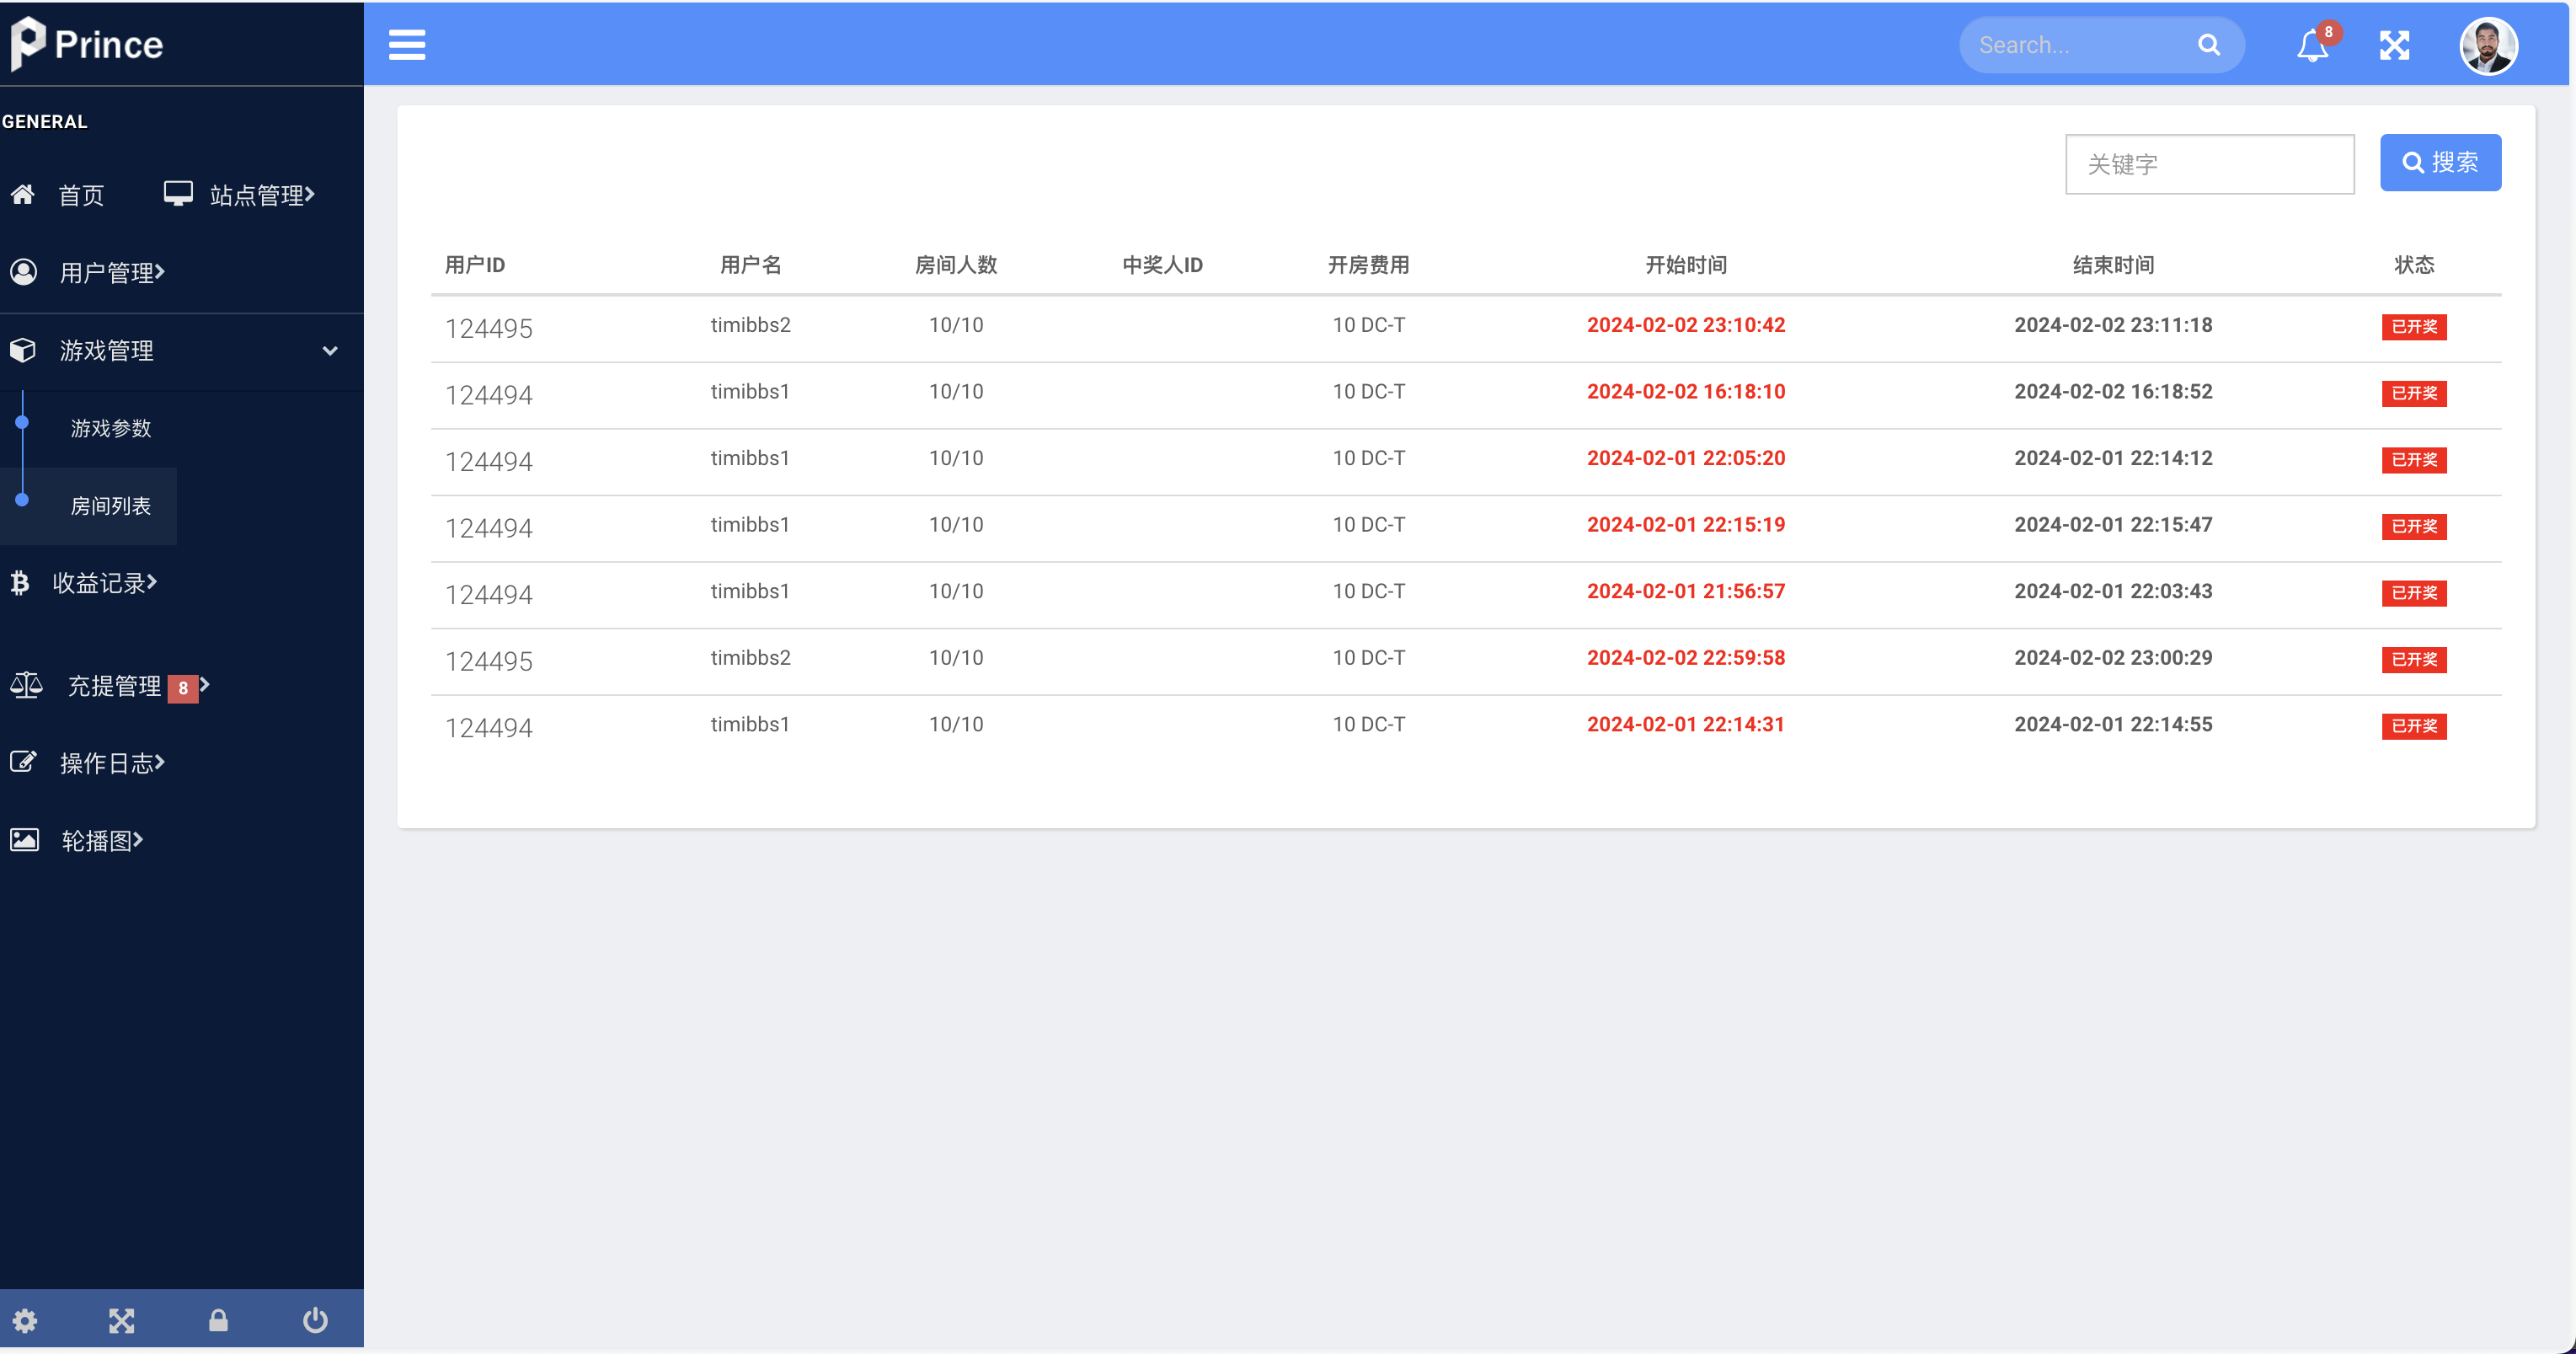This screenshot has height=1354, width=2576.
Task: Click the Prince logo in the sidebar
Action: point(88,43)
